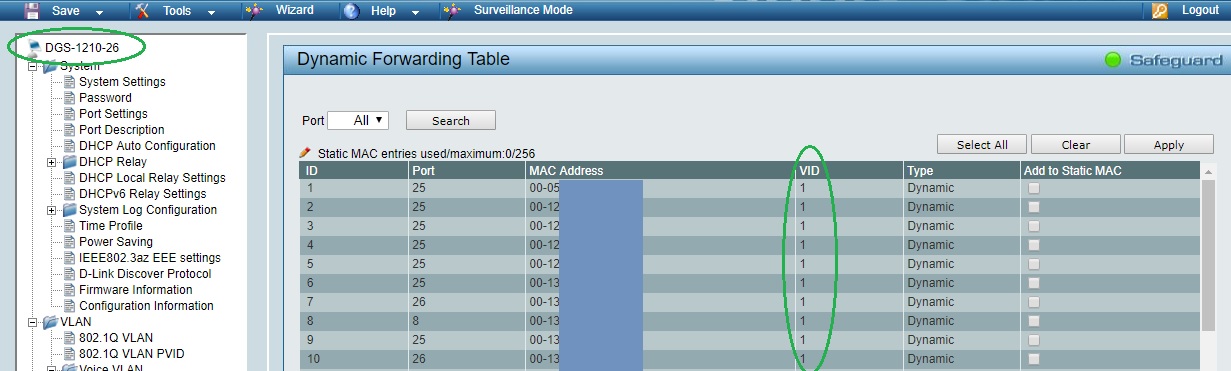Expand the DHCP Relay tree node
This screenshot has width=1231, height=371.
(x=51, y=162)
